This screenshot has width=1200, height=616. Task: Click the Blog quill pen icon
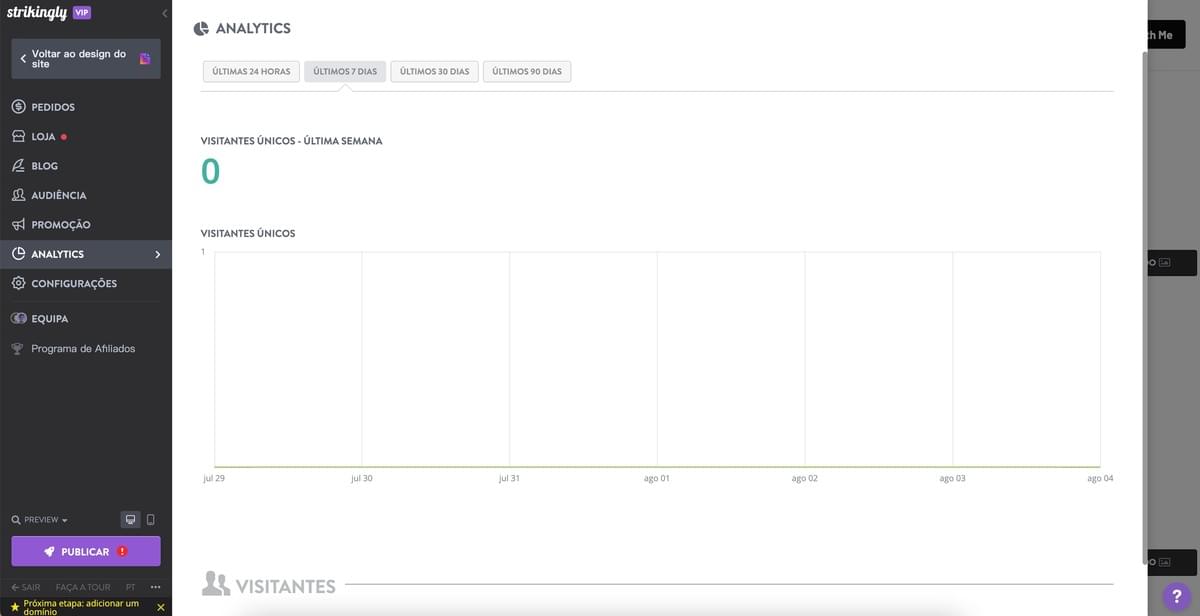pyautogui.click(x=18, y=166)
